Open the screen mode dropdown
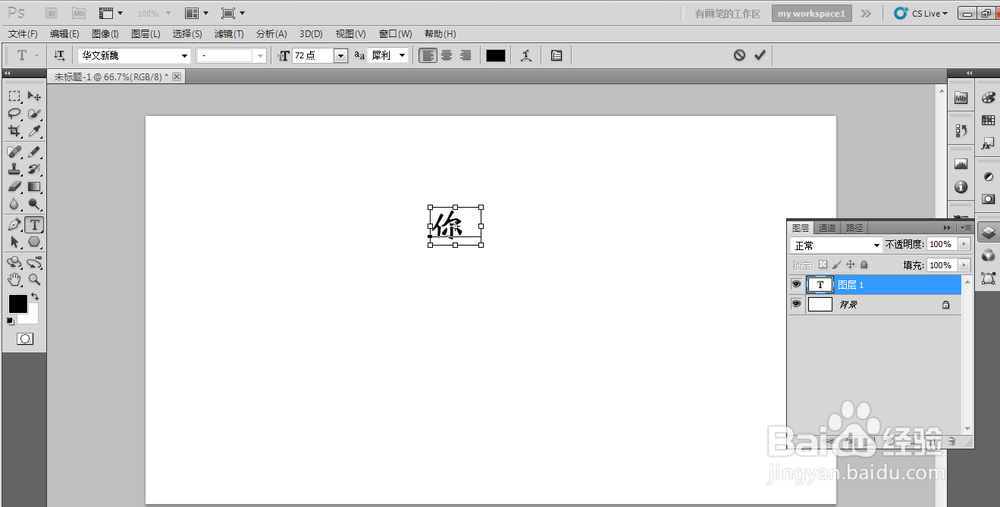 pos(233,13)
